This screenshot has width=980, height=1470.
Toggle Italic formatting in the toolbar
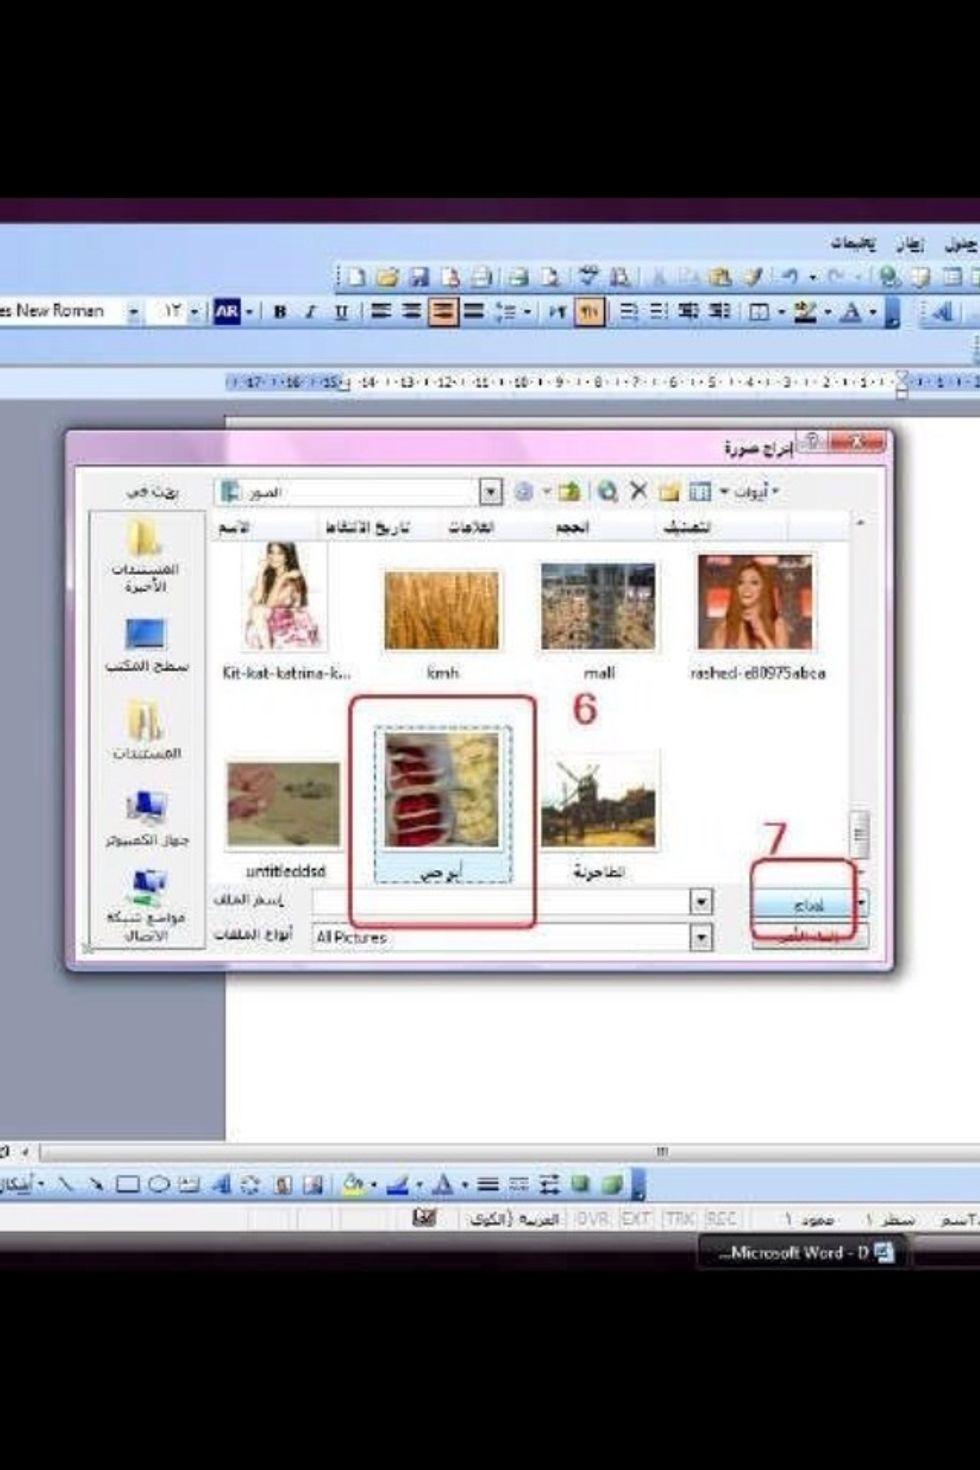point(310,312)
